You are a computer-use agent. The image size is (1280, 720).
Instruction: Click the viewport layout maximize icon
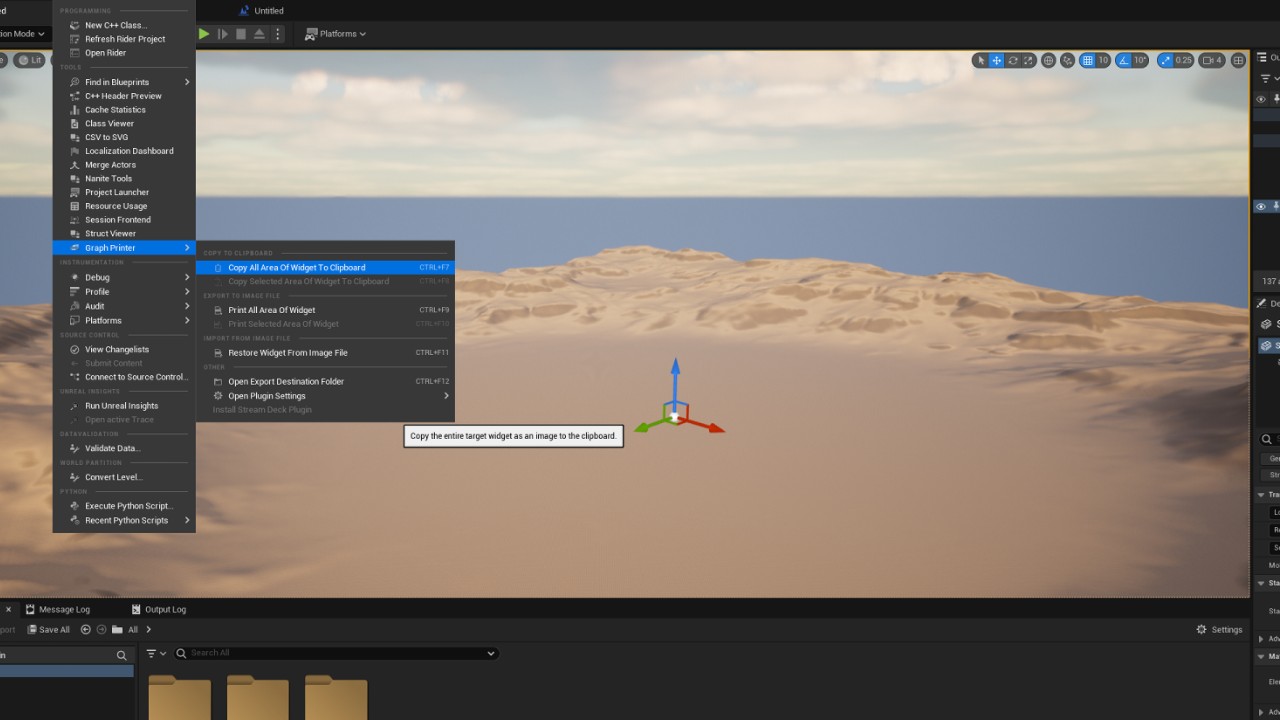pyautogui.click(x=1238, y=60)
